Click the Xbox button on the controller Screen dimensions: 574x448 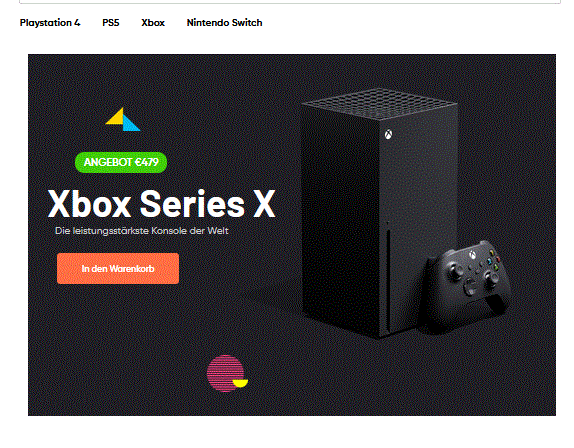pos(473,255)
